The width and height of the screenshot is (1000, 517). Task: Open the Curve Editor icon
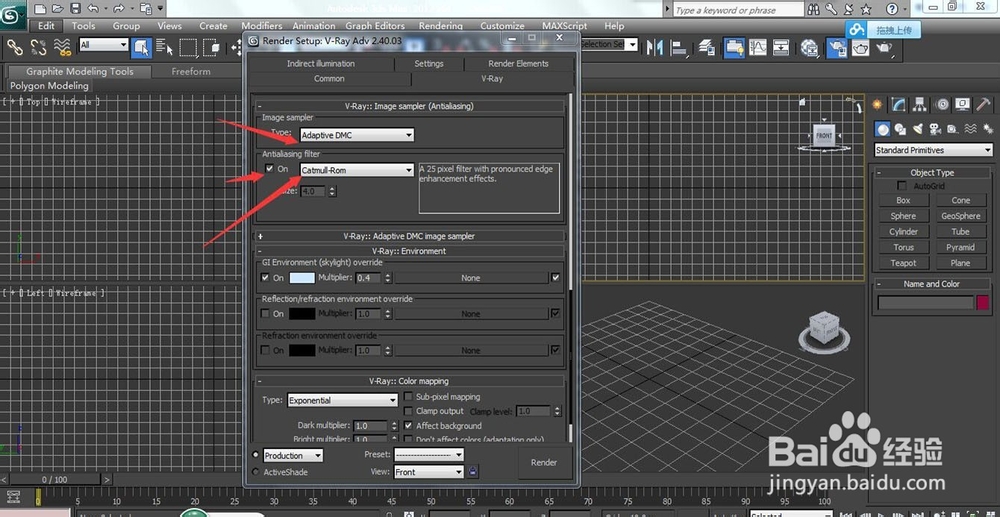pos(758,47)
